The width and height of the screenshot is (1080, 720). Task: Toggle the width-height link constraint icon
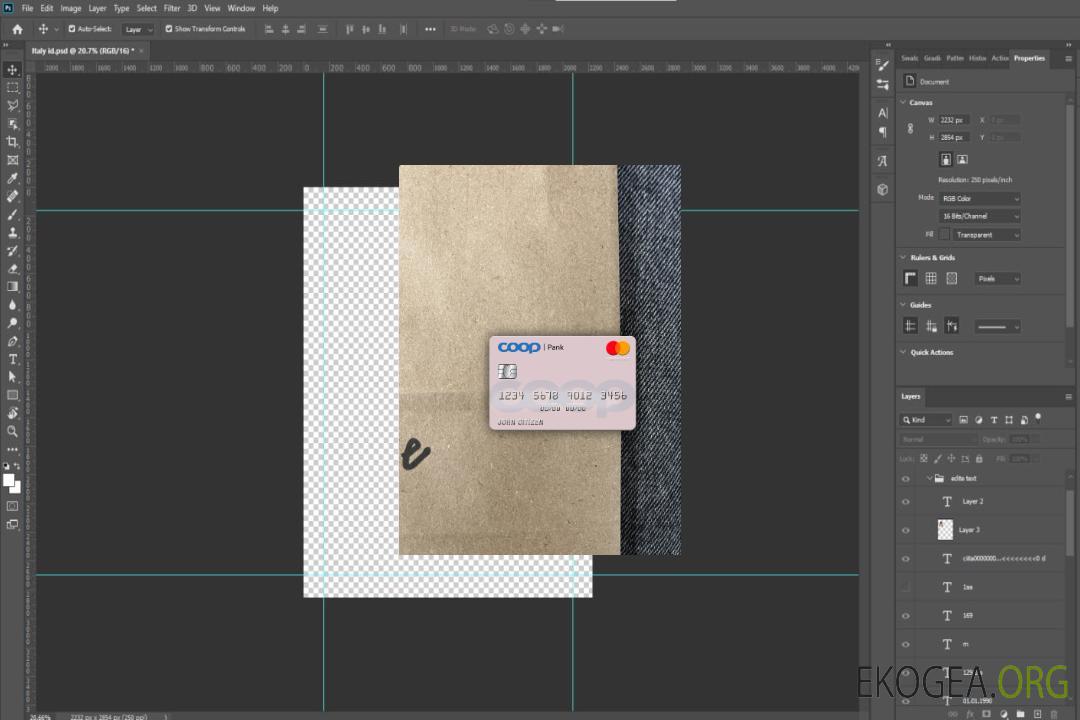[910, 129]
